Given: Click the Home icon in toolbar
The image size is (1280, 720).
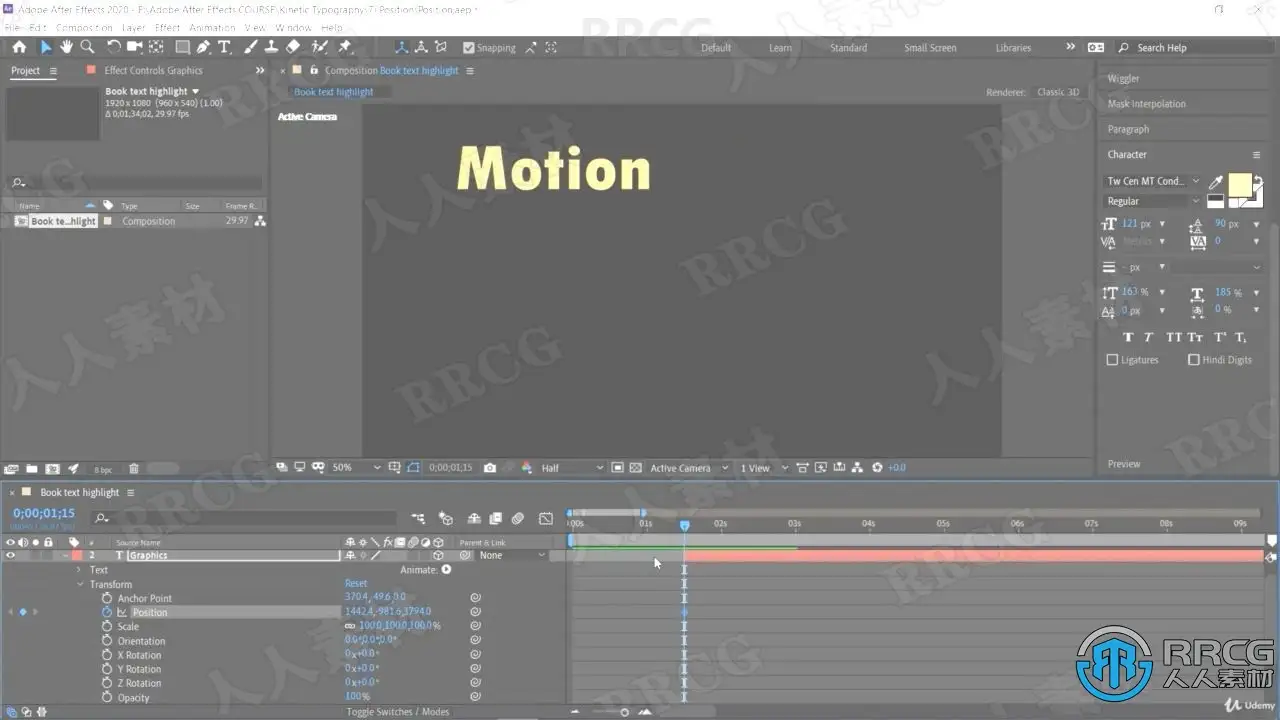Looking at the screenshot, I should click(19, 47).
